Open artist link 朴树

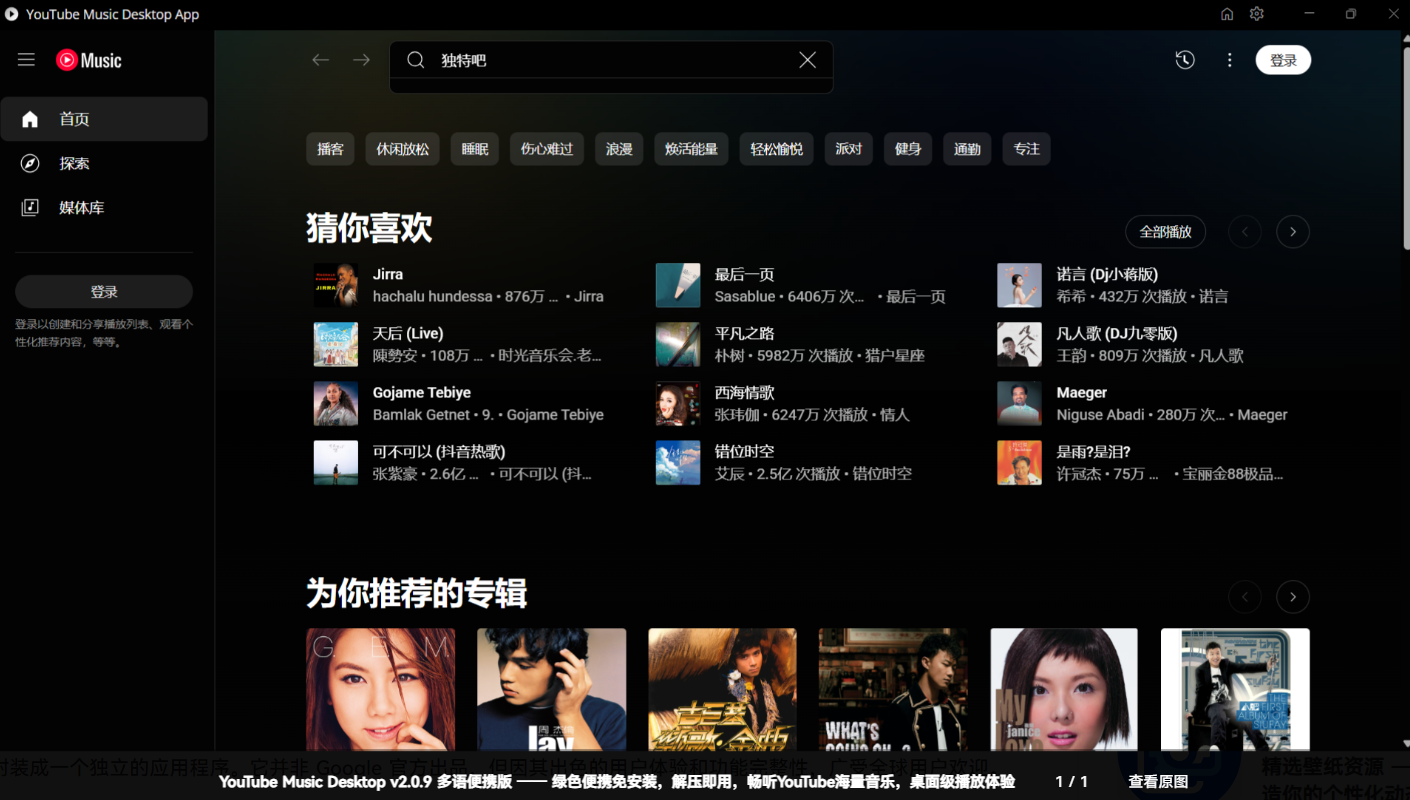(x=729, y=356)
